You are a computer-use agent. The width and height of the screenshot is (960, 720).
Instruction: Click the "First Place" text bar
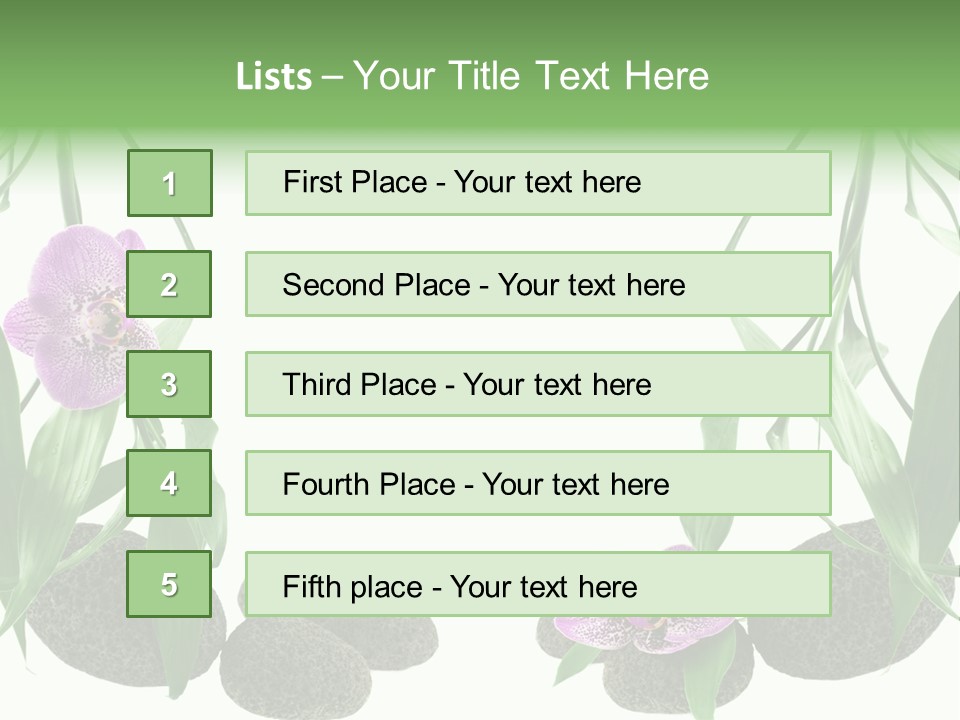point(538,183)
